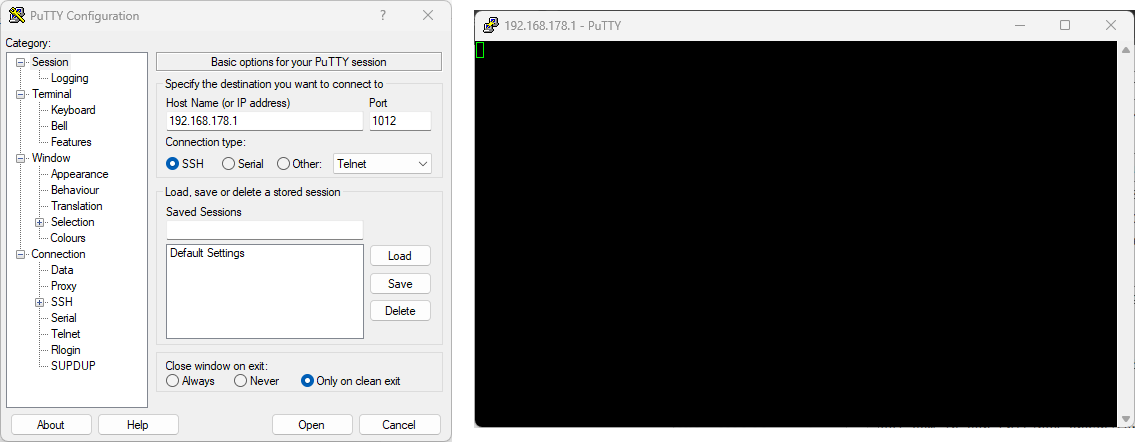Minimize the 192.168.178.1 PuTTY terminal window
Image resolution: width=1142 pixels, height=447 pixels.
1020,25
